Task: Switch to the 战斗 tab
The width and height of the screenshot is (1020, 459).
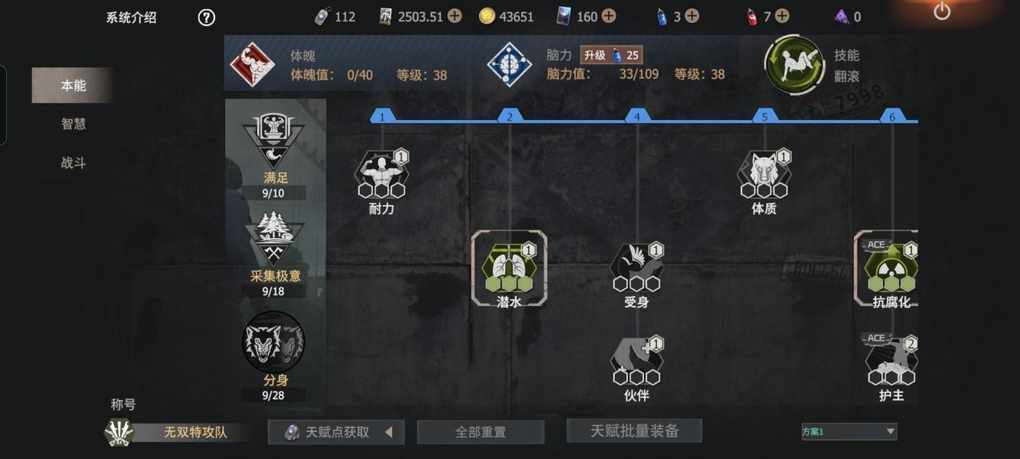Action: click(74, 163)
